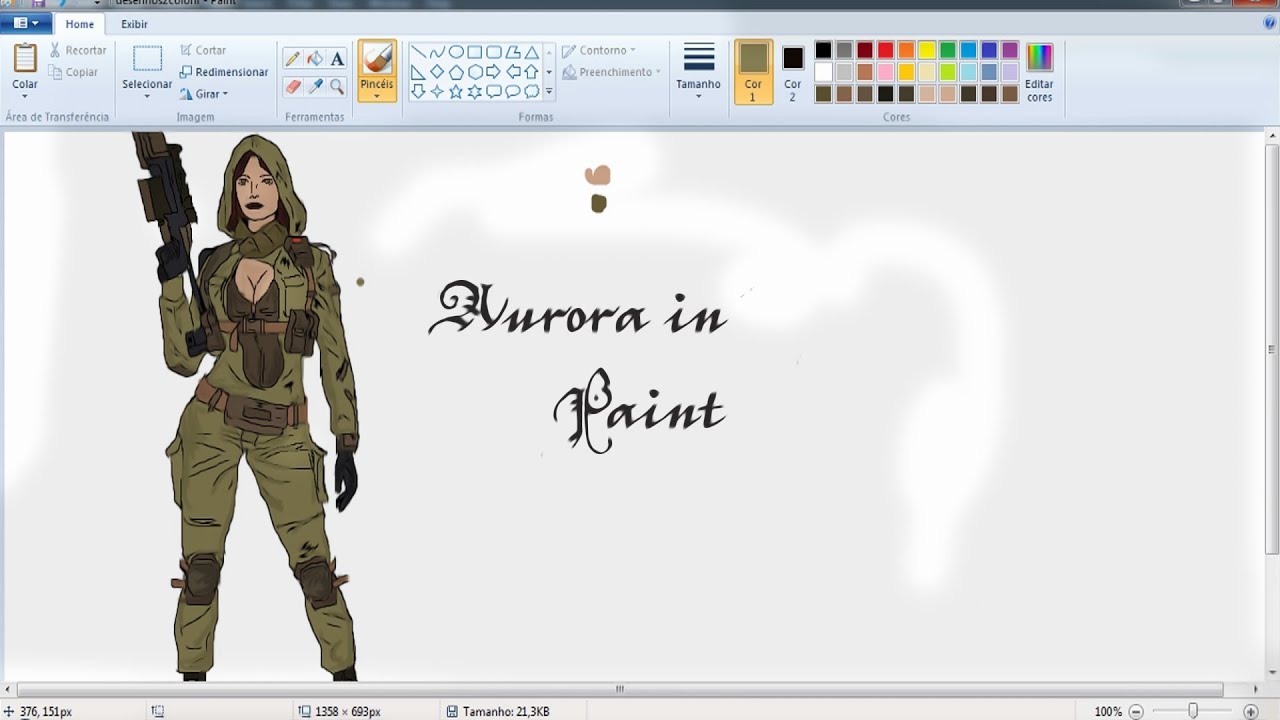Click the Selecionar rectangle selection icon

(x=147, y=58)
